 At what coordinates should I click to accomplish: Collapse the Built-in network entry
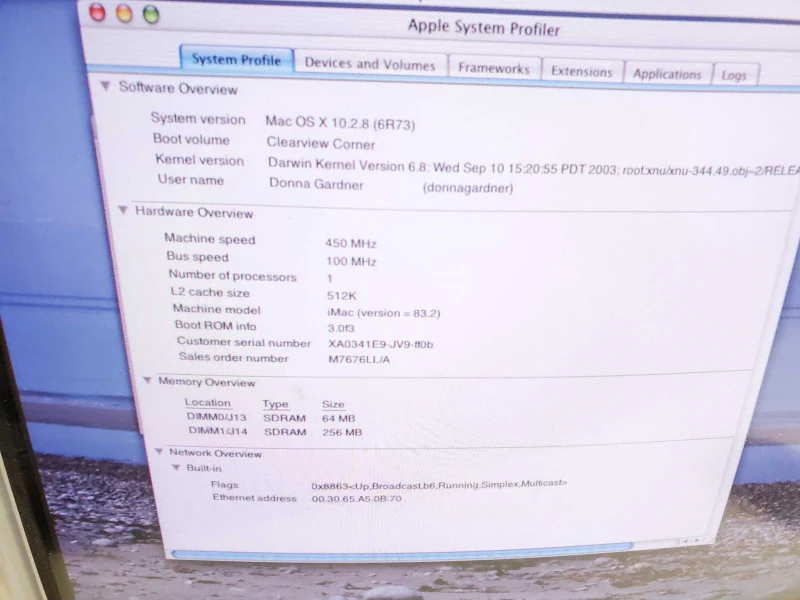click(176, 467)
